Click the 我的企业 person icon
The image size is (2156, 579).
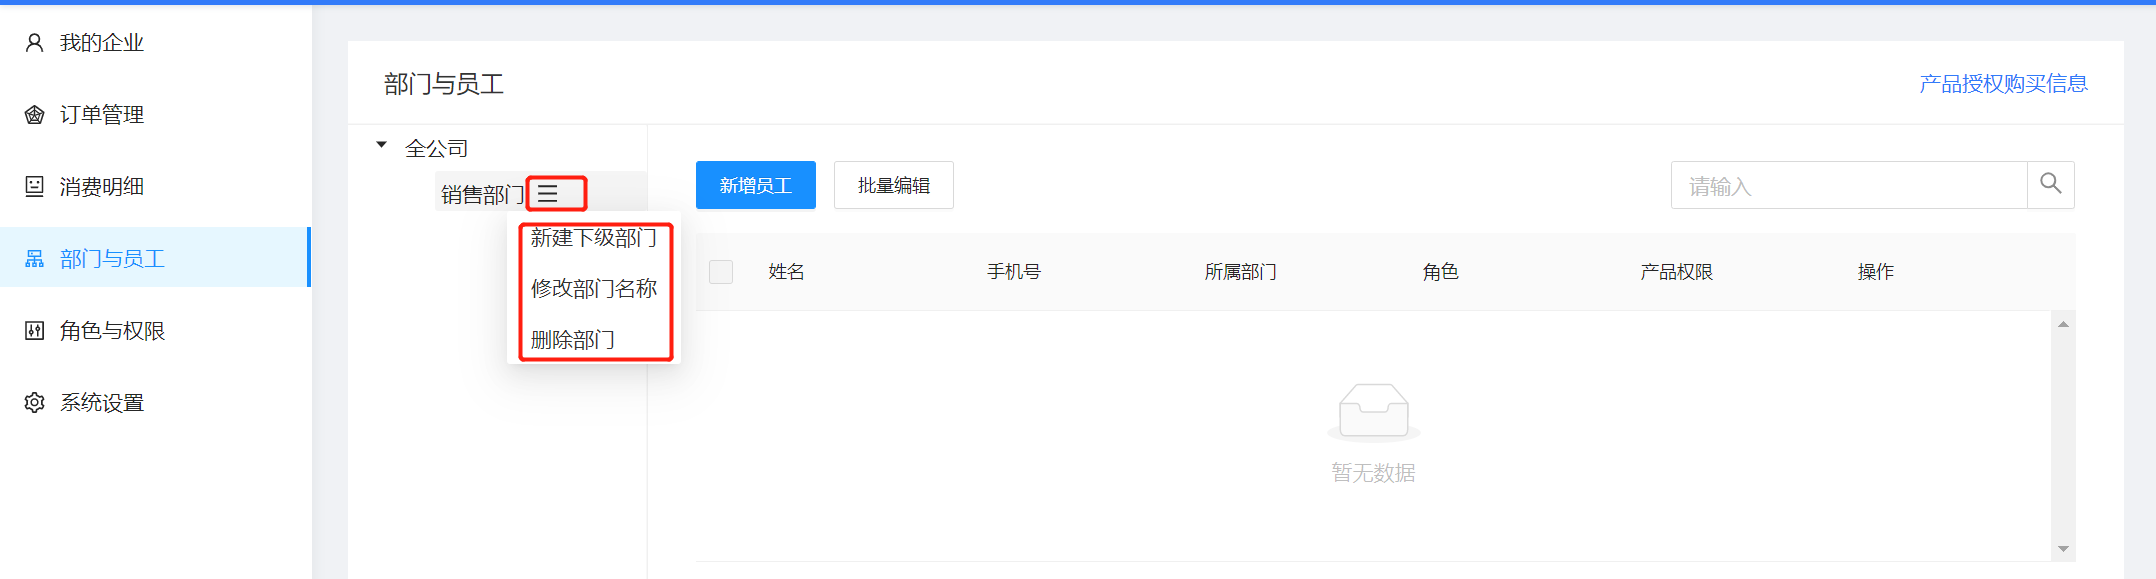click(x=34, y=43)
